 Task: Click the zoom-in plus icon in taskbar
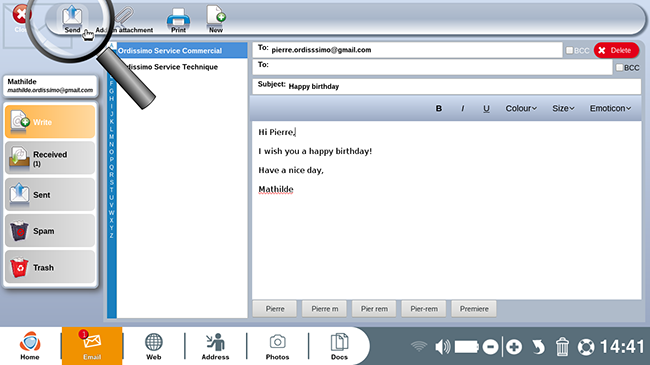[514, 346]
